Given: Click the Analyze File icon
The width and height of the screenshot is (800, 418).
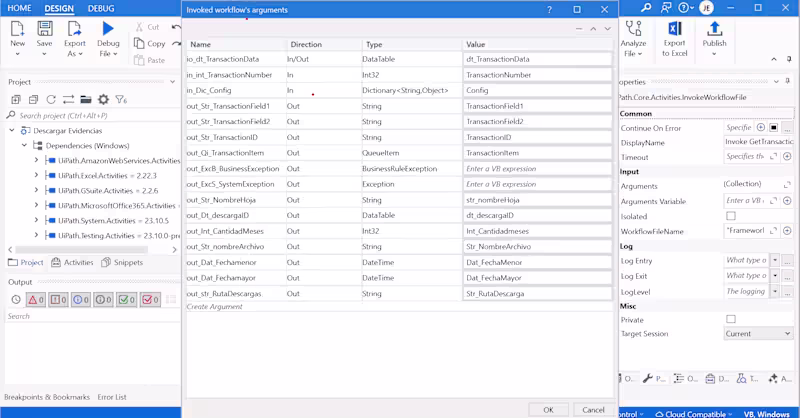Looking at the screenshot, I should (633, 29).
